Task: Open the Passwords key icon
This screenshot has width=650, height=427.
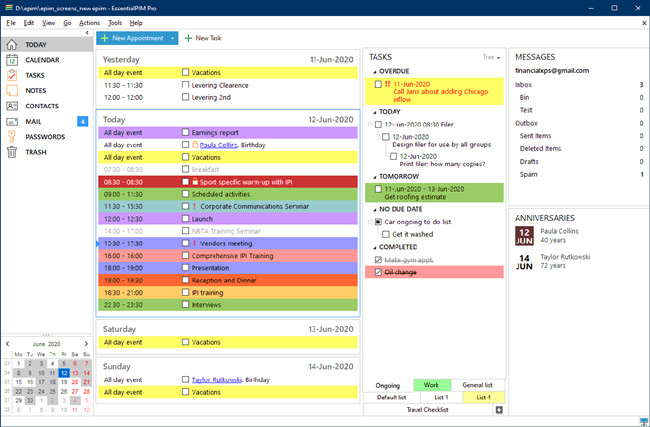Action: 12,137
